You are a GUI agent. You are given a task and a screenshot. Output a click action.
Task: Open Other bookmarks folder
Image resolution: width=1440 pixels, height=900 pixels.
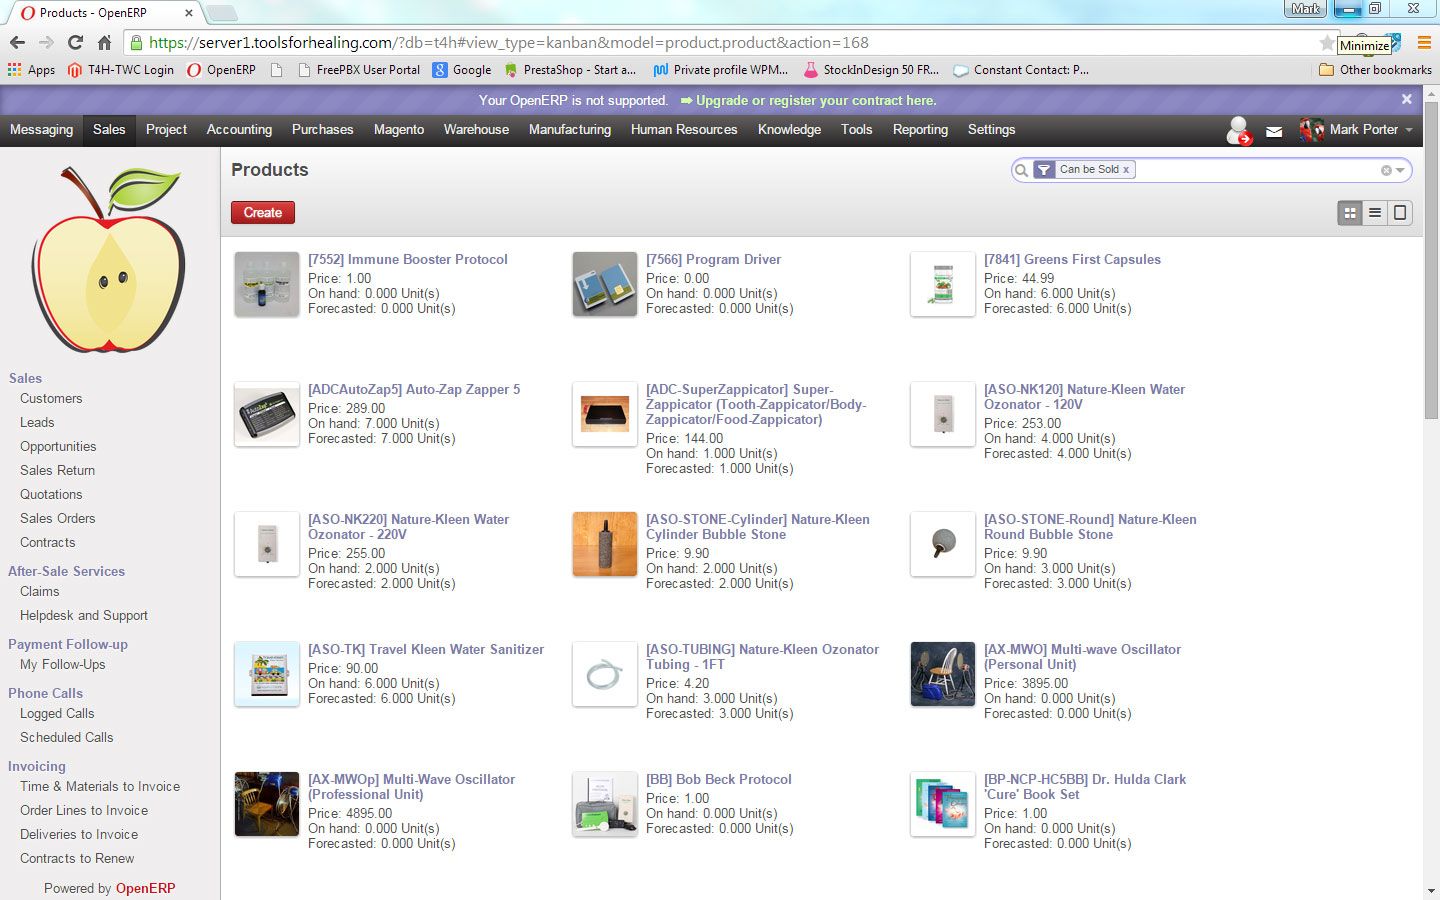pos(1376,70)
